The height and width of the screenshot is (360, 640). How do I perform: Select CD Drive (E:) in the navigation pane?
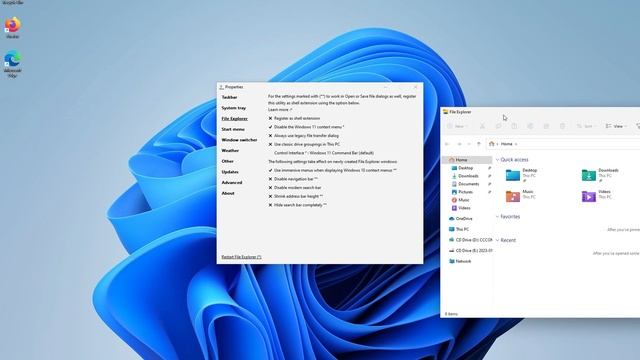click(470, 251)
